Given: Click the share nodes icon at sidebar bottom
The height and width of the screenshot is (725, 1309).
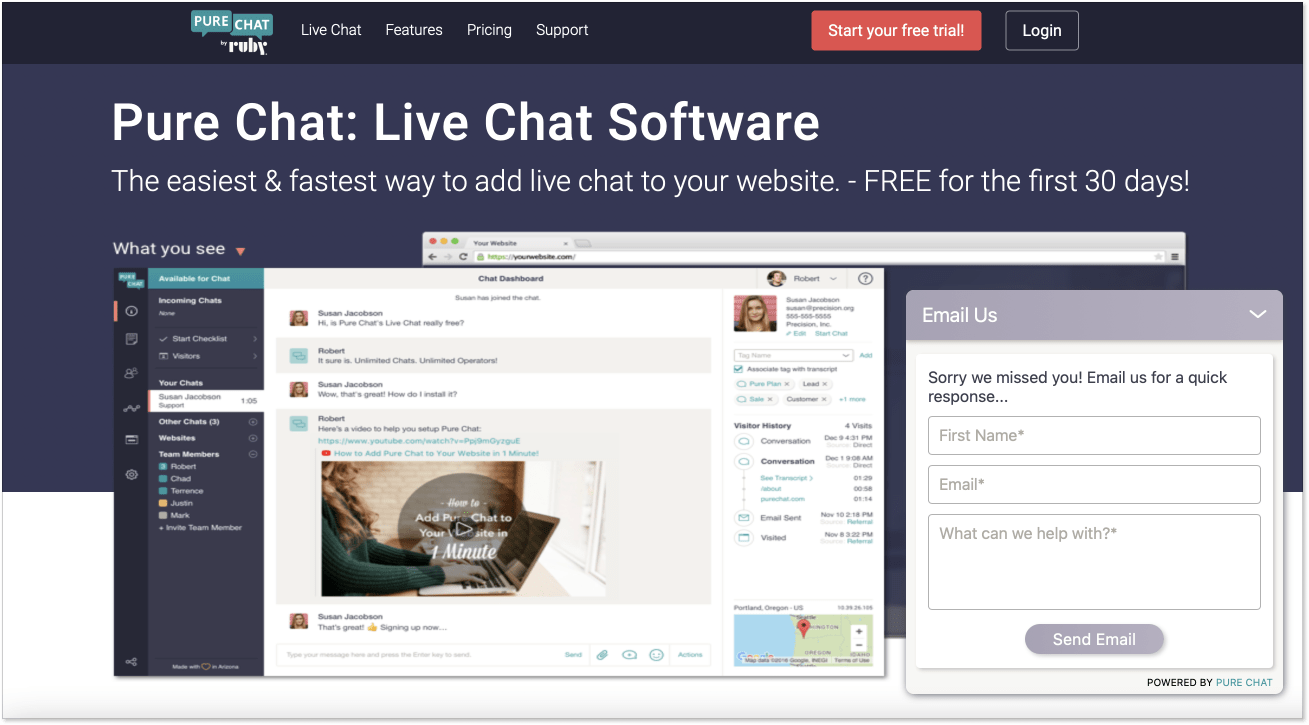Looking at the screenshot, I should tap(131, 661).
